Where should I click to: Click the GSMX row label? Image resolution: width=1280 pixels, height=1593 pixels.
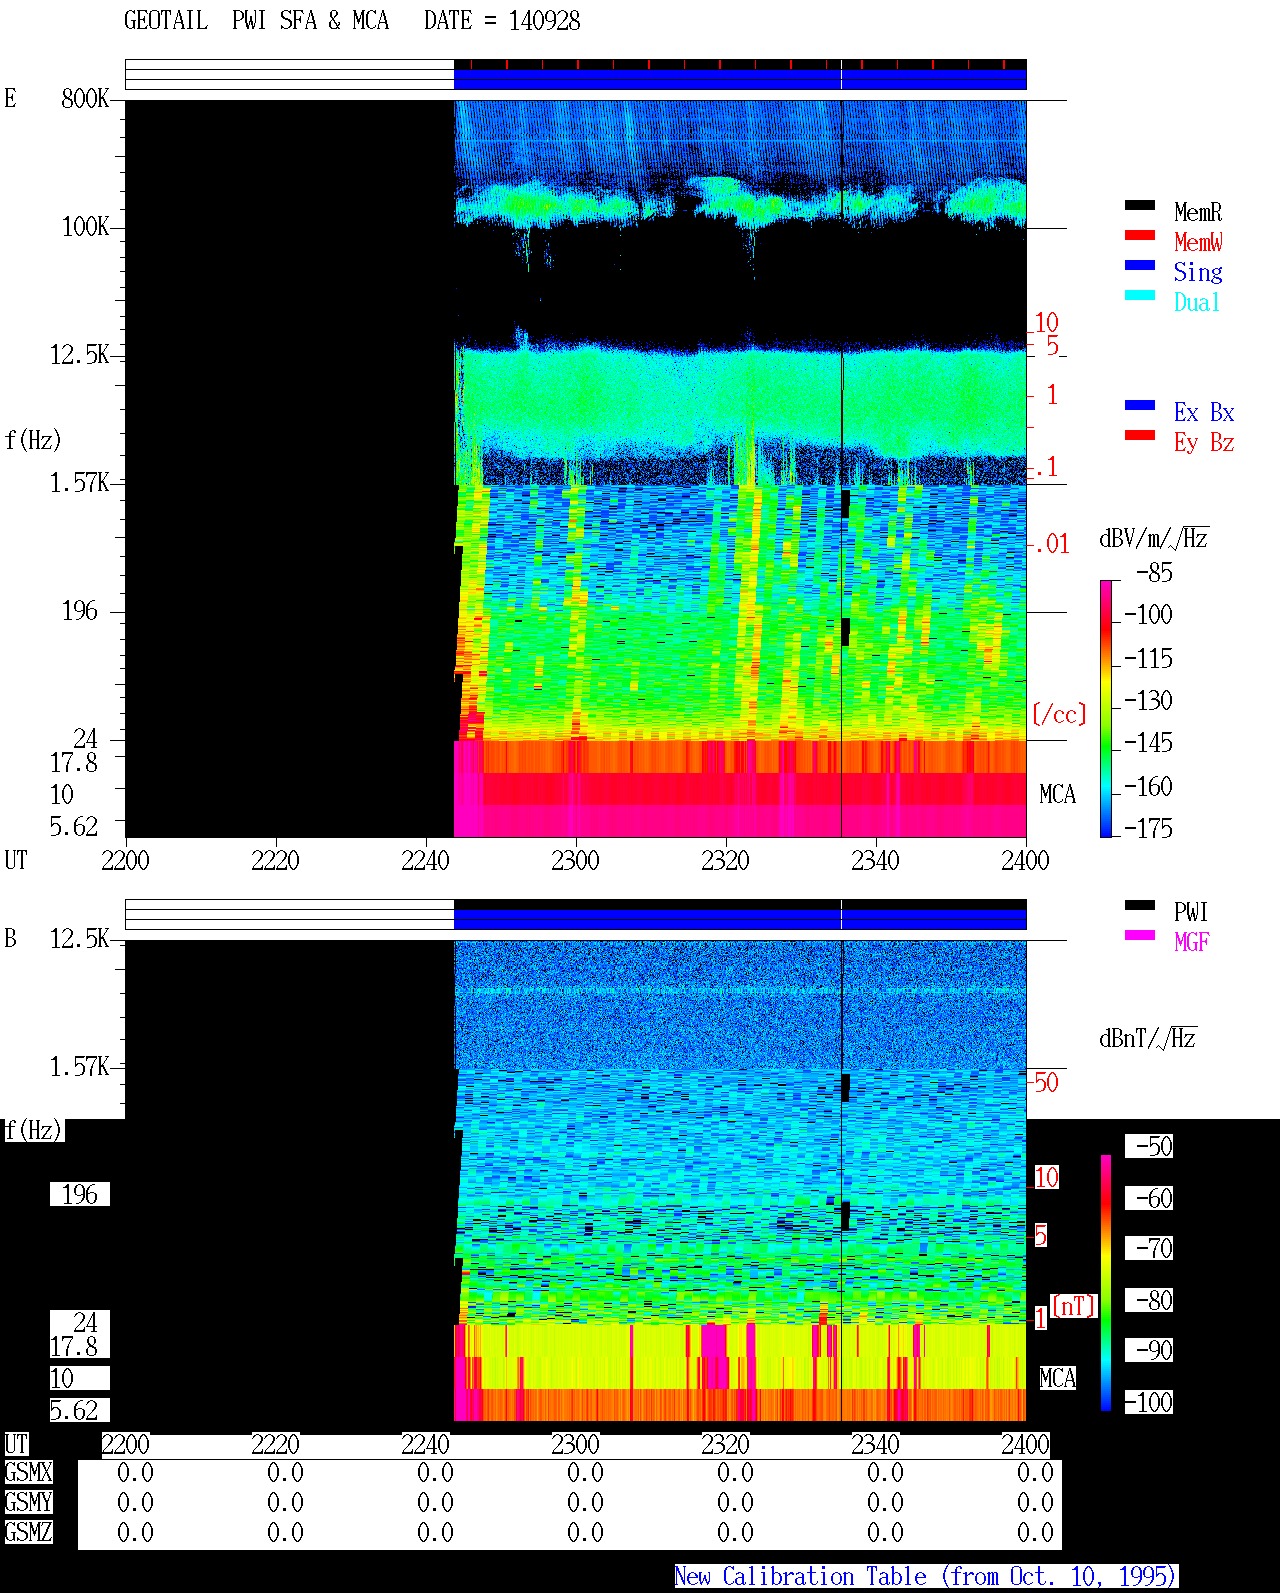pos(28,1473)
